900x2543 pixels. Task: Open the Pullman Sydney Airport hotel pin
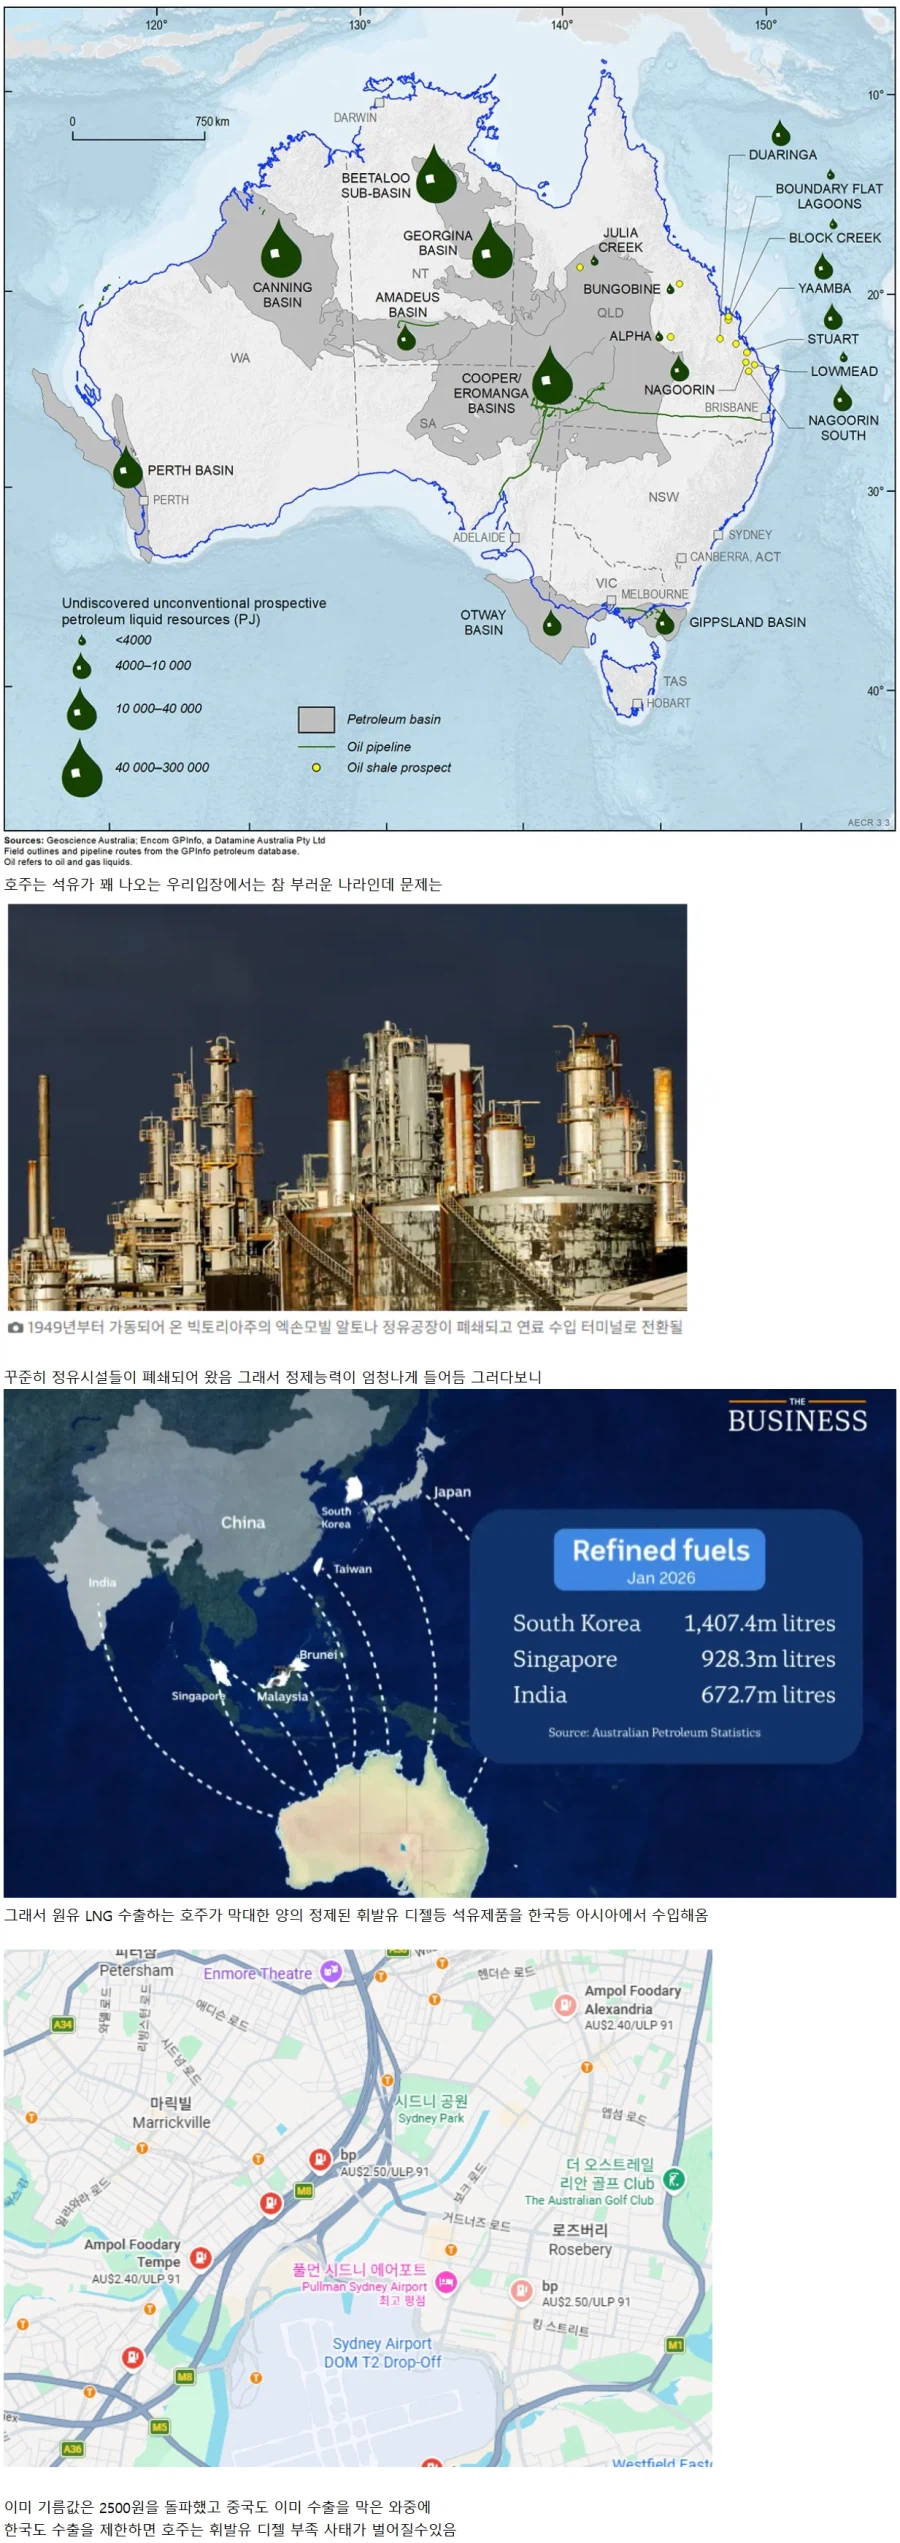click(446, 2281)
